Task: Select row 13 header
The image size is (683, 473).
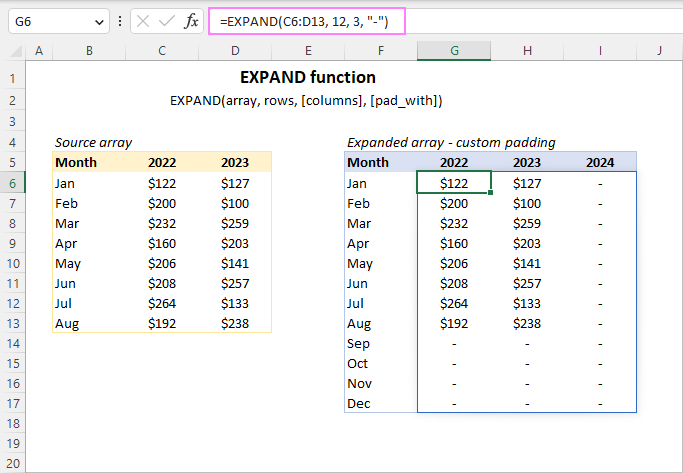Action: pyautogui.click(x=13, y=323)
